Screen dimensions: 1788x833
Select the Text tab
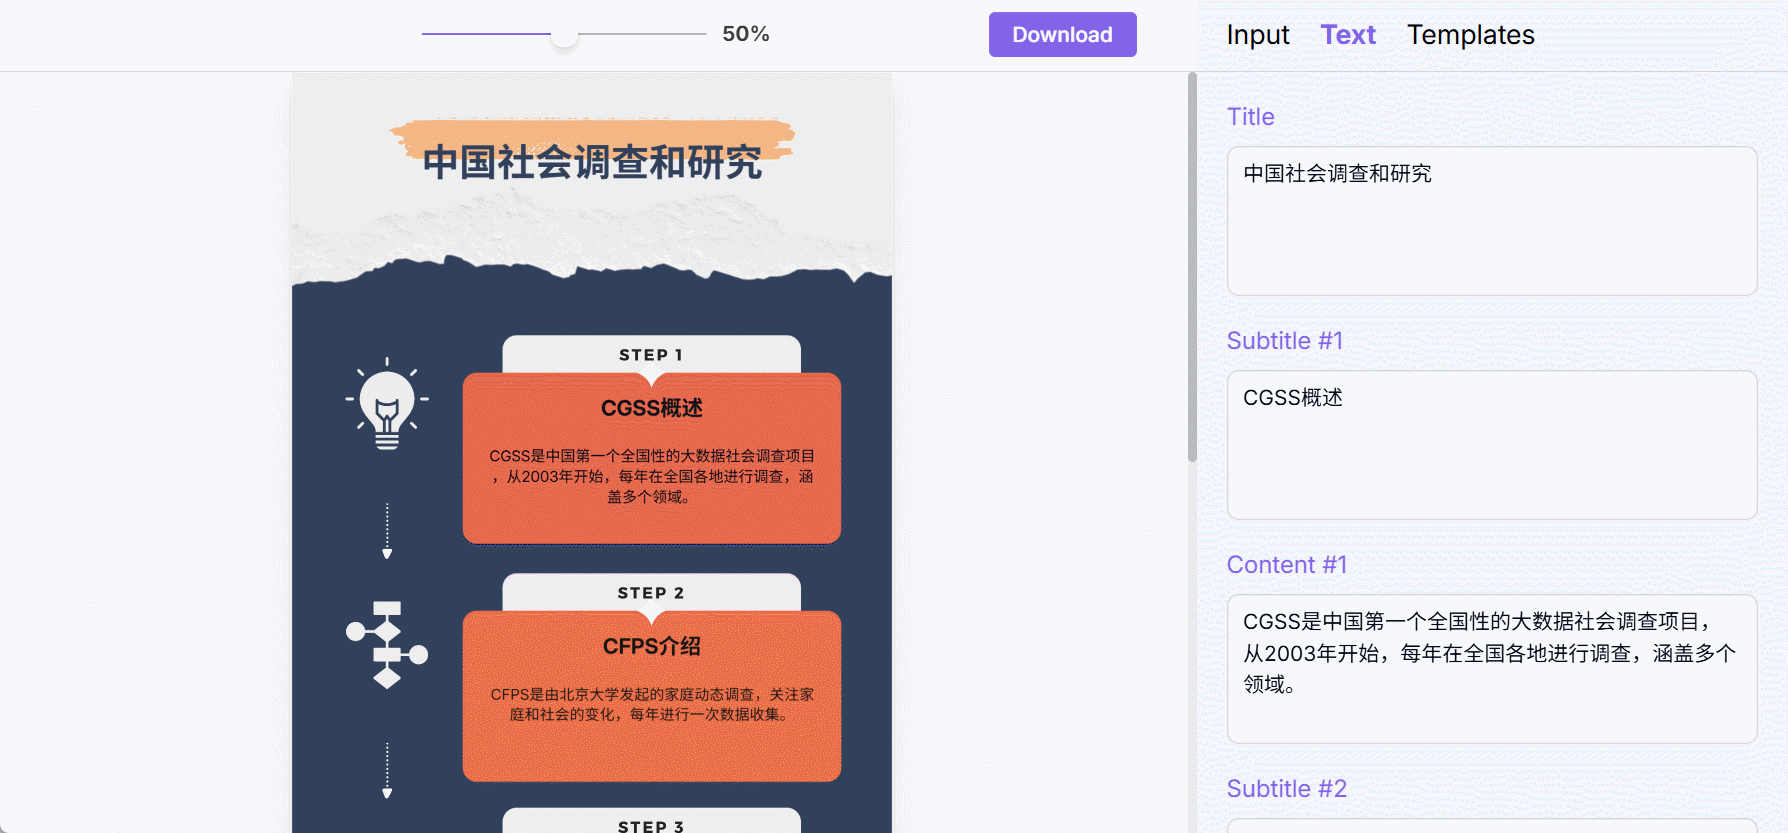(x=1348, y=35)
